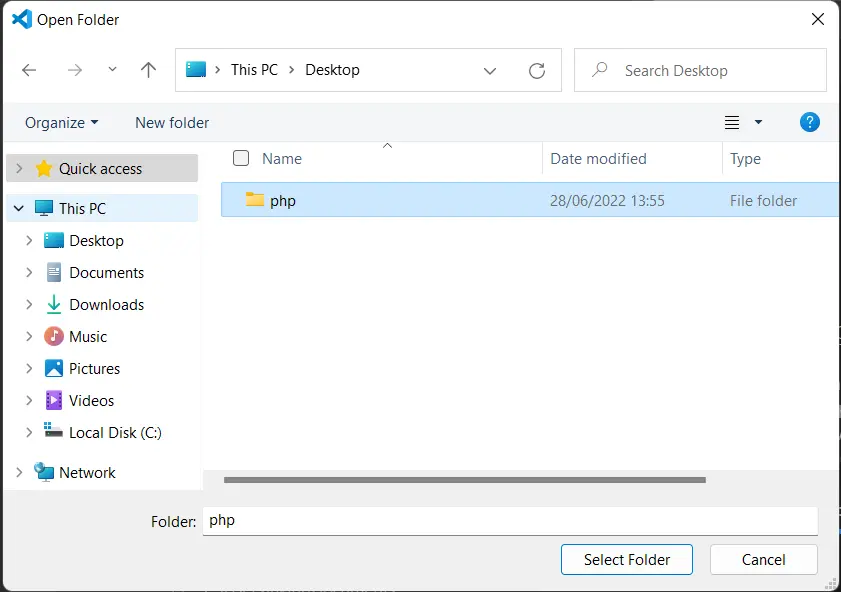Viewport: 841px width, 592px height.
Task: Select Local Disk (C:) in sidebar
Action: tap(115, 433)
